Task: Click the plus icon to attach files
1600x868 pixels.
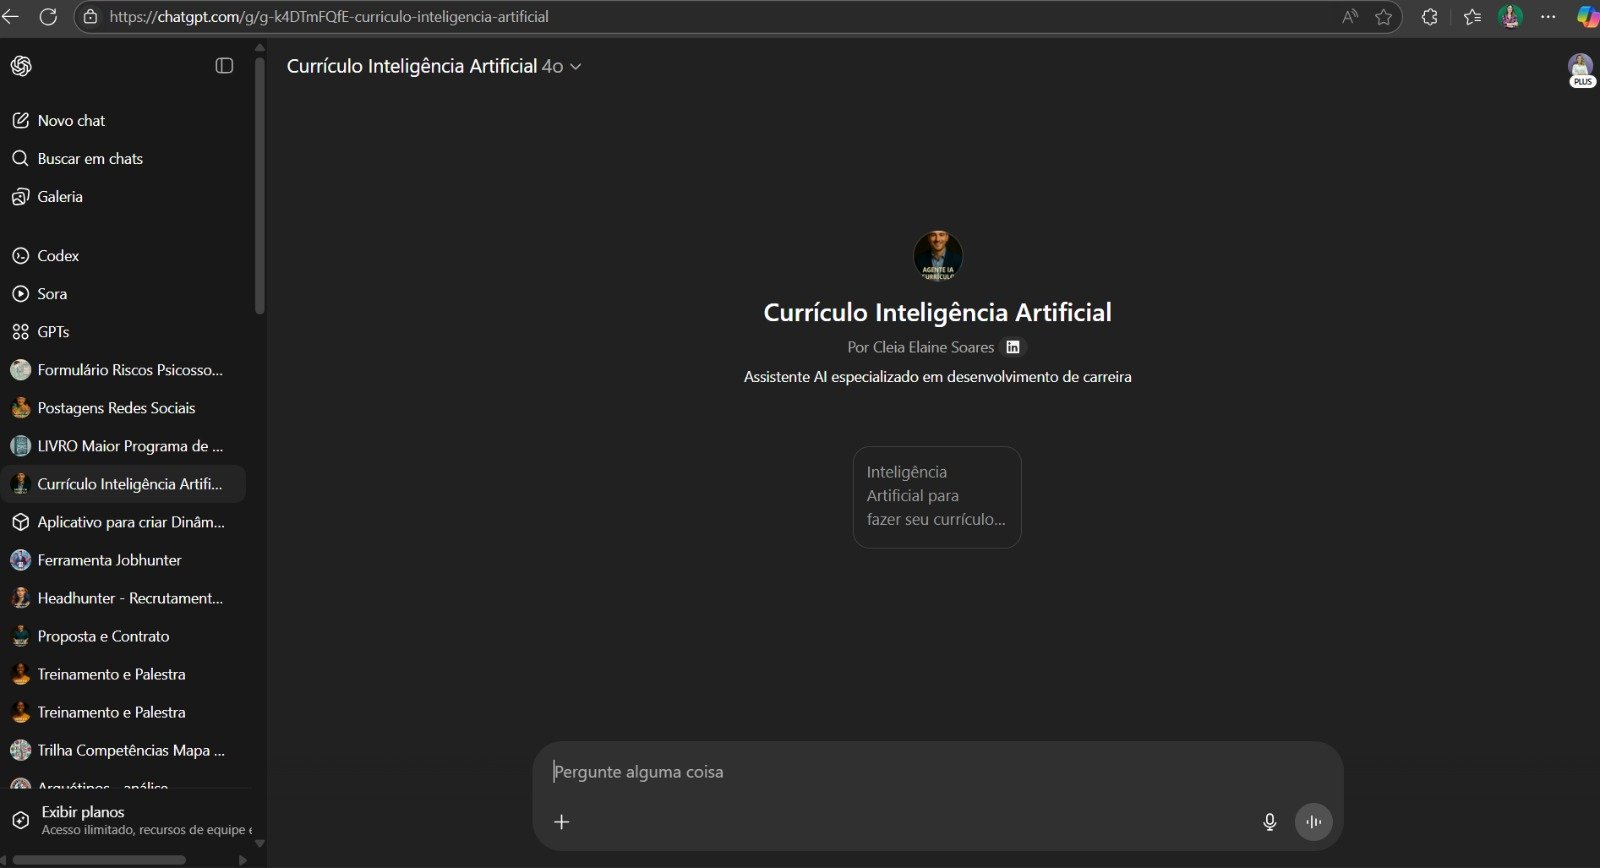Action: (x=562, y=822)
